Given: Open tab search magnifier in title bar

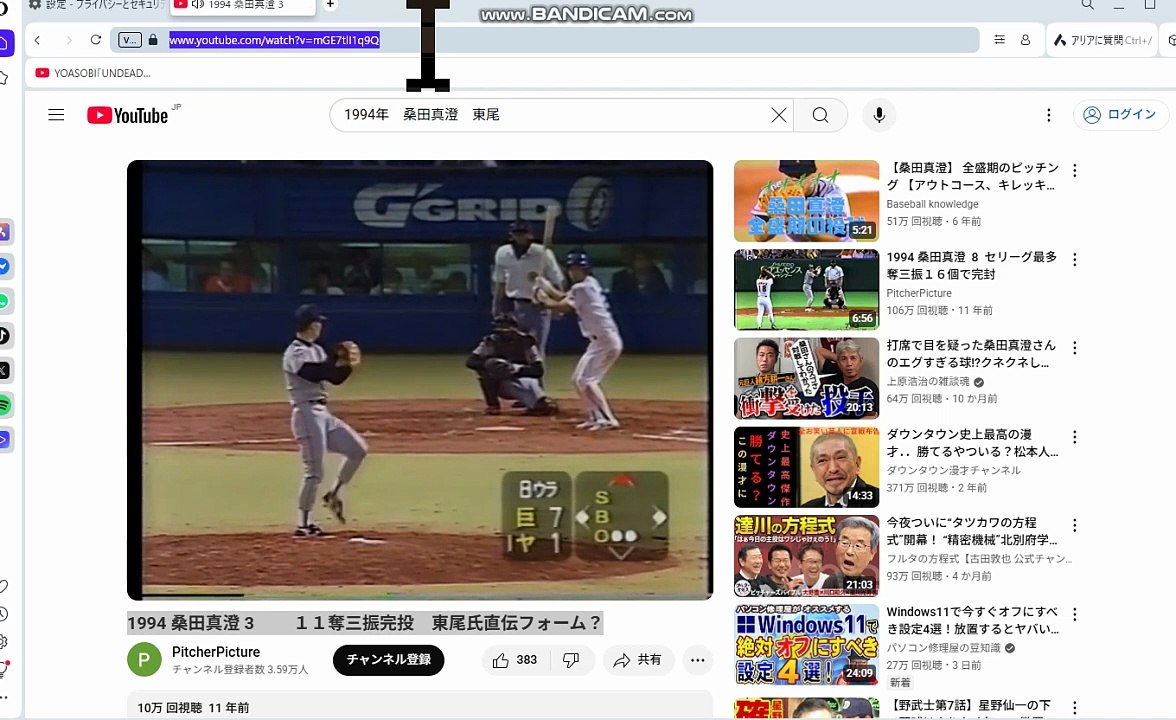Looking at the screenshot, I should pyautogui.click(x=1087, y=4).
